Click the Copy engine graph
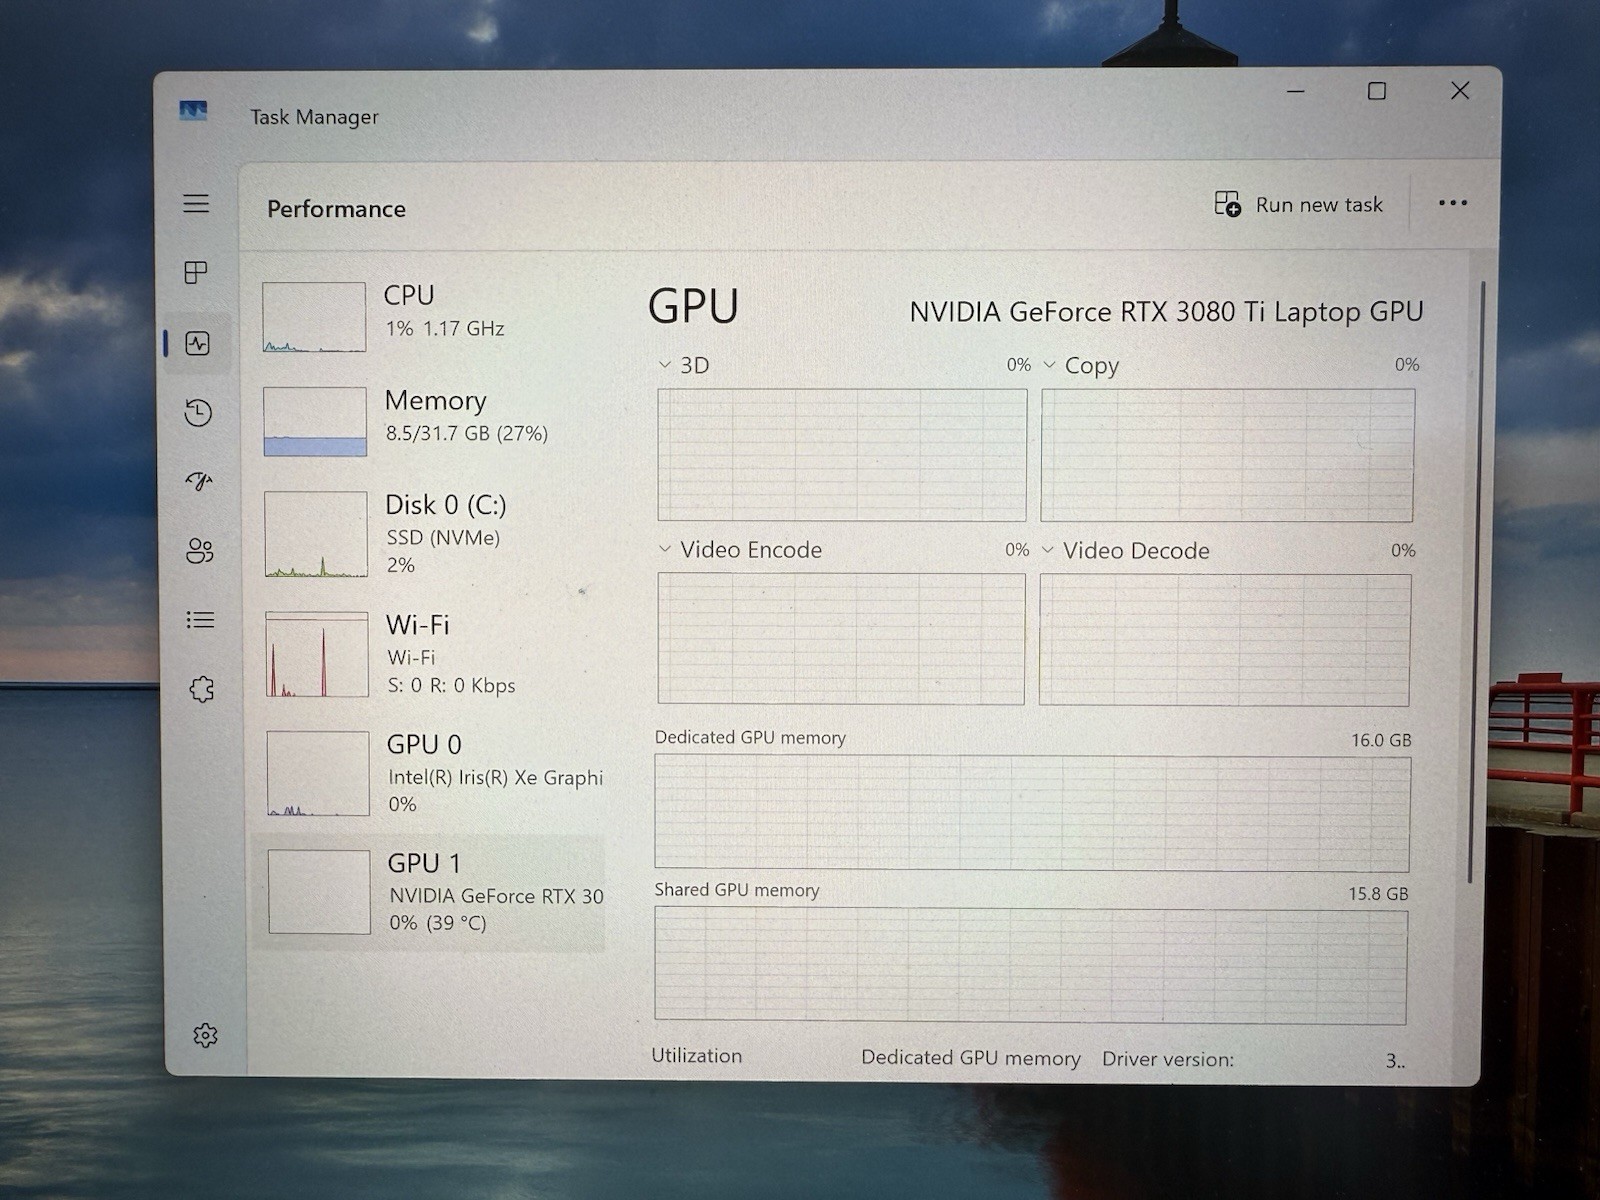The image size is (1600, 1200). pos(1227,455)
